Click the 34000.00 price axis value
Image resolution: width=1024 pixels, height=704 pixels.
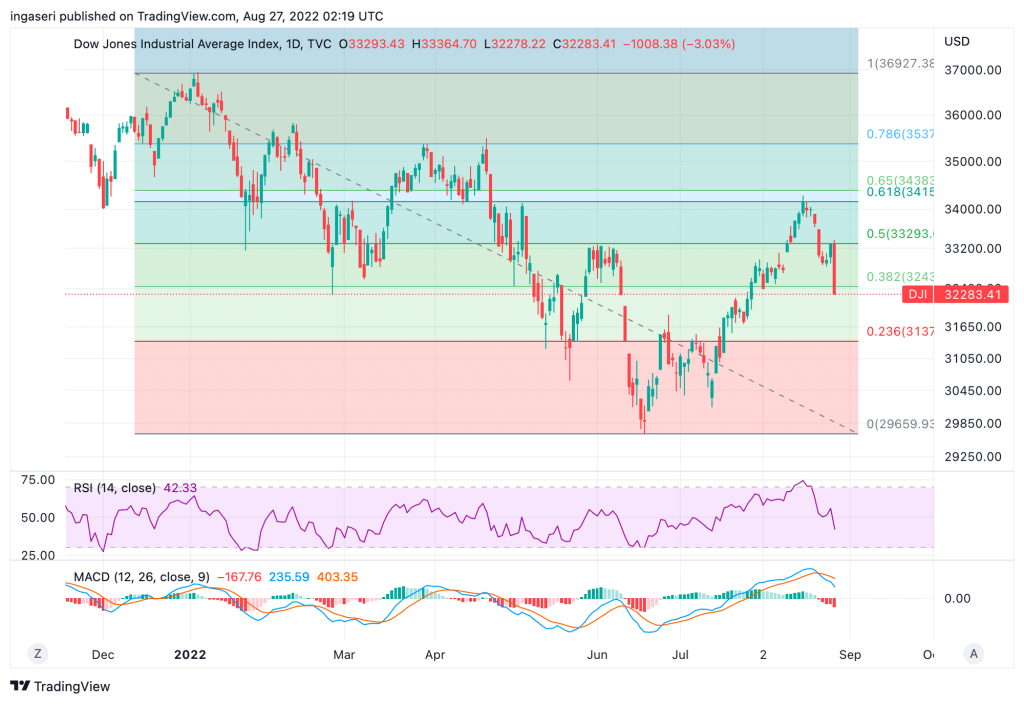pos(973,209)
